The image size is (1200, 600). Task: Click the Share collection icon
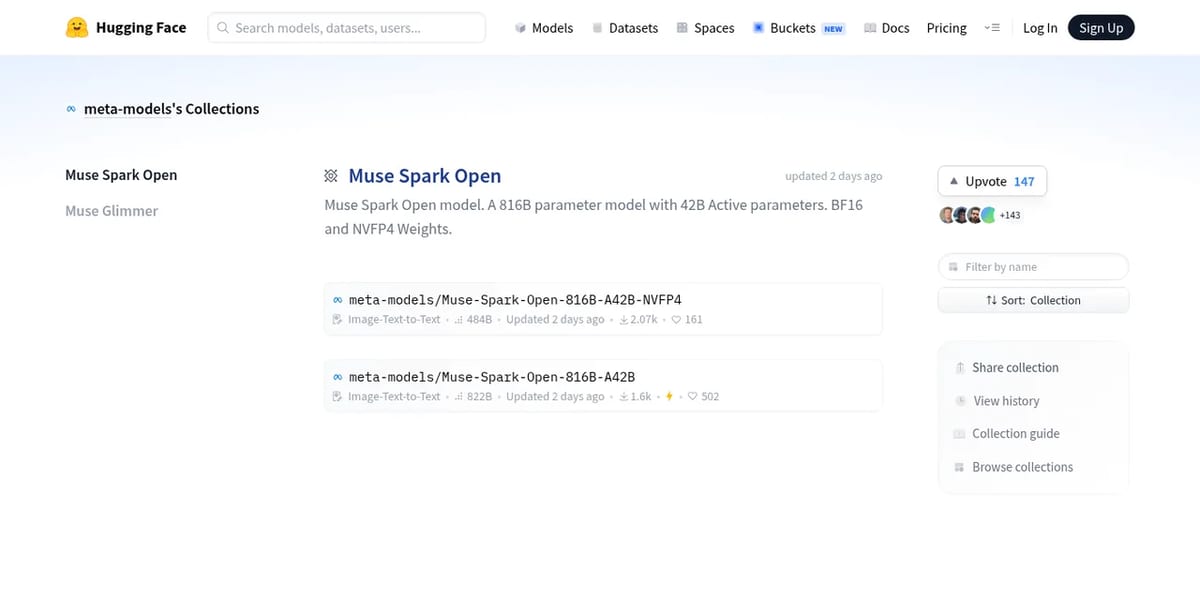pos(960,368)
